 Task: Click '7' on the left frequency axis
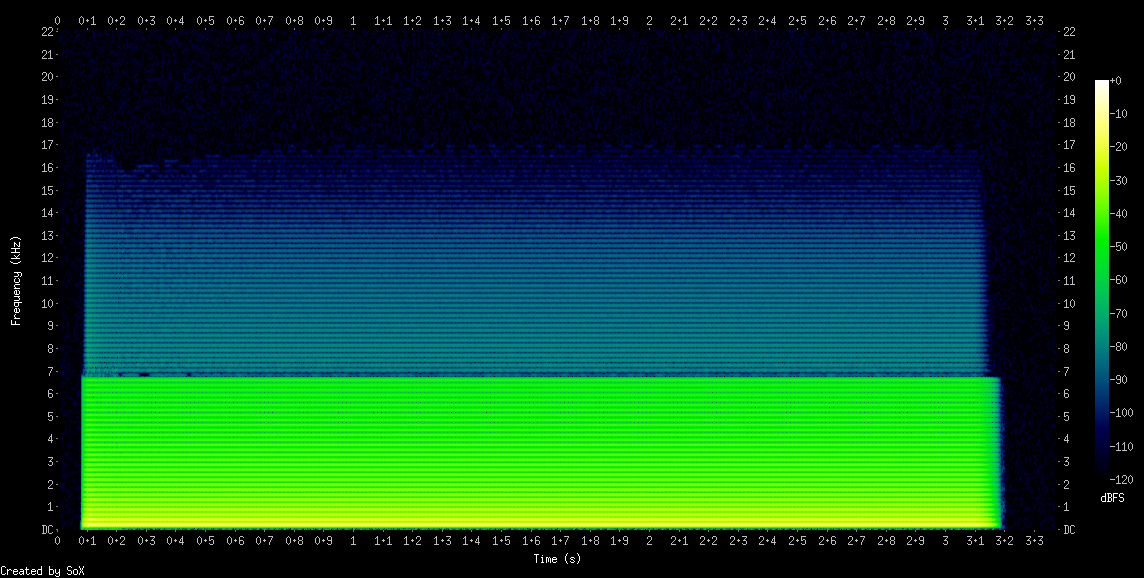tap(50, 371)
